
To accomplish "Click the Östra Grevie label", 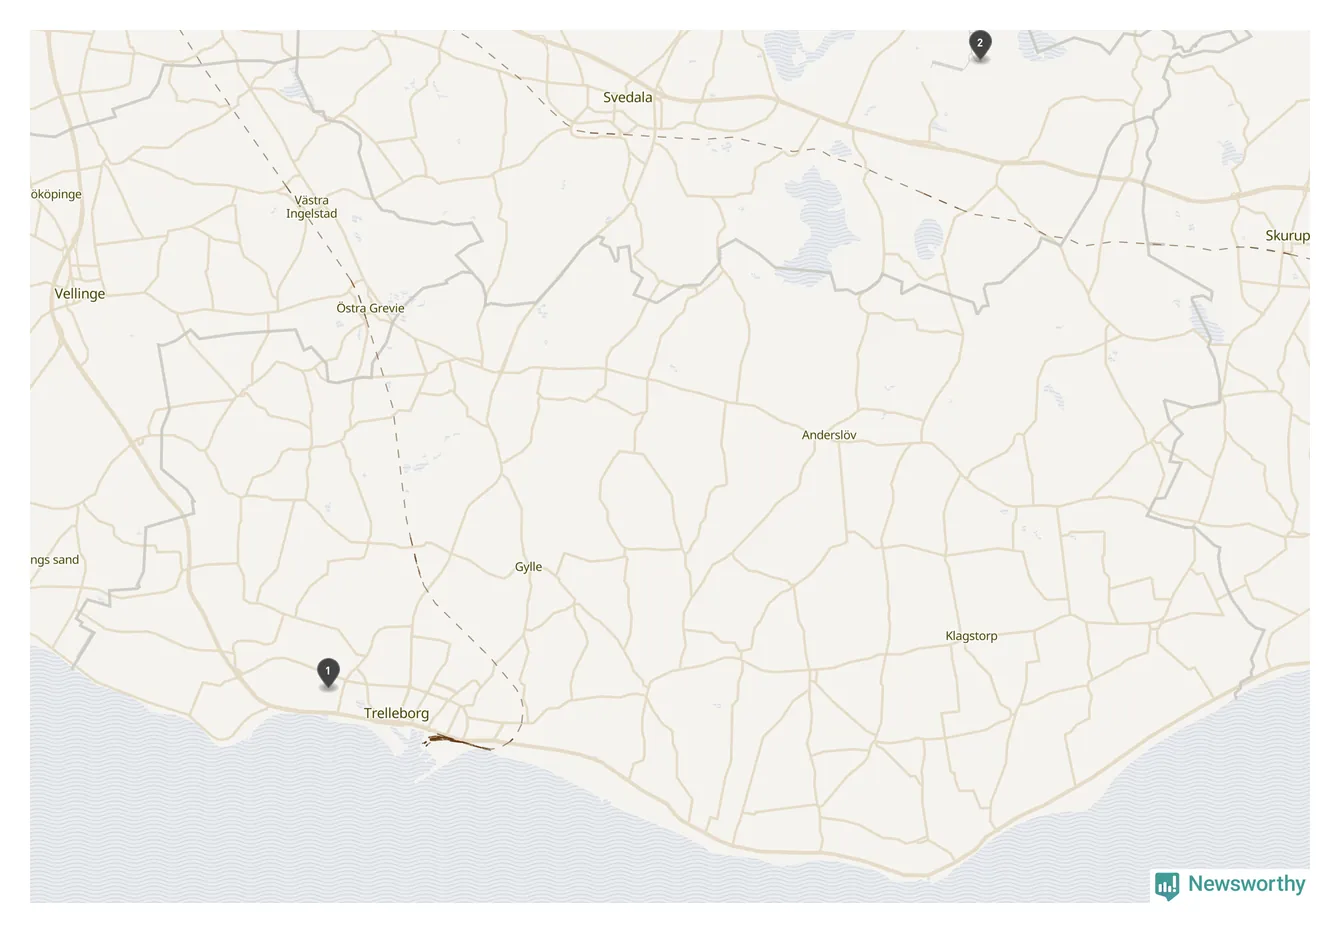I will tap(370, 308).
